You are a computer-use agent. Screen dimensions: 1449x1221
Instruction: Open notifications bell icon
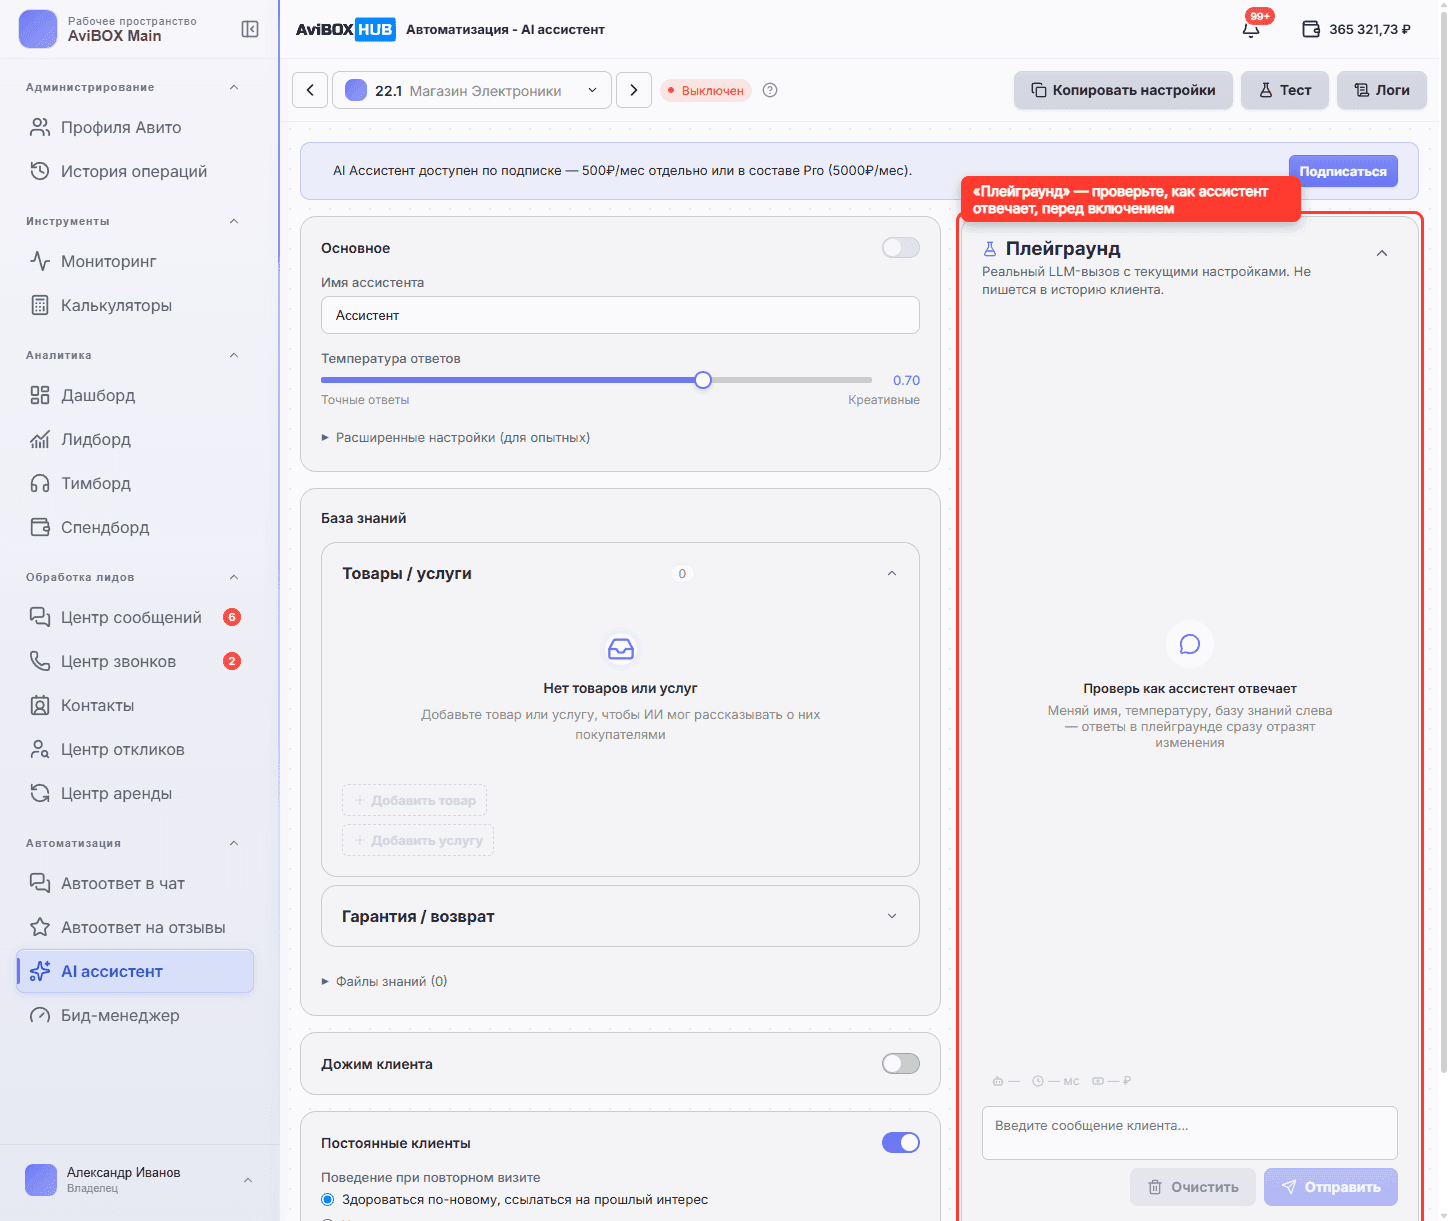(x=1251, y=29)
